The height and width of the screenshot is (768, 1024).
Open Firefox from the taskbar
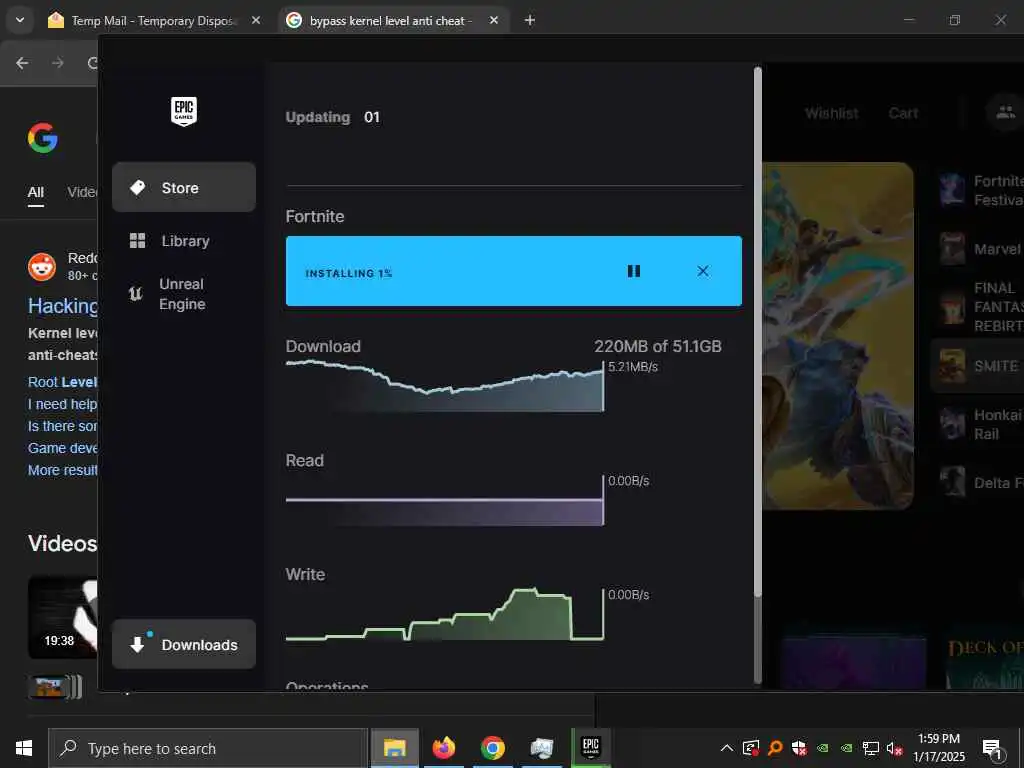(x=443, y=748)
